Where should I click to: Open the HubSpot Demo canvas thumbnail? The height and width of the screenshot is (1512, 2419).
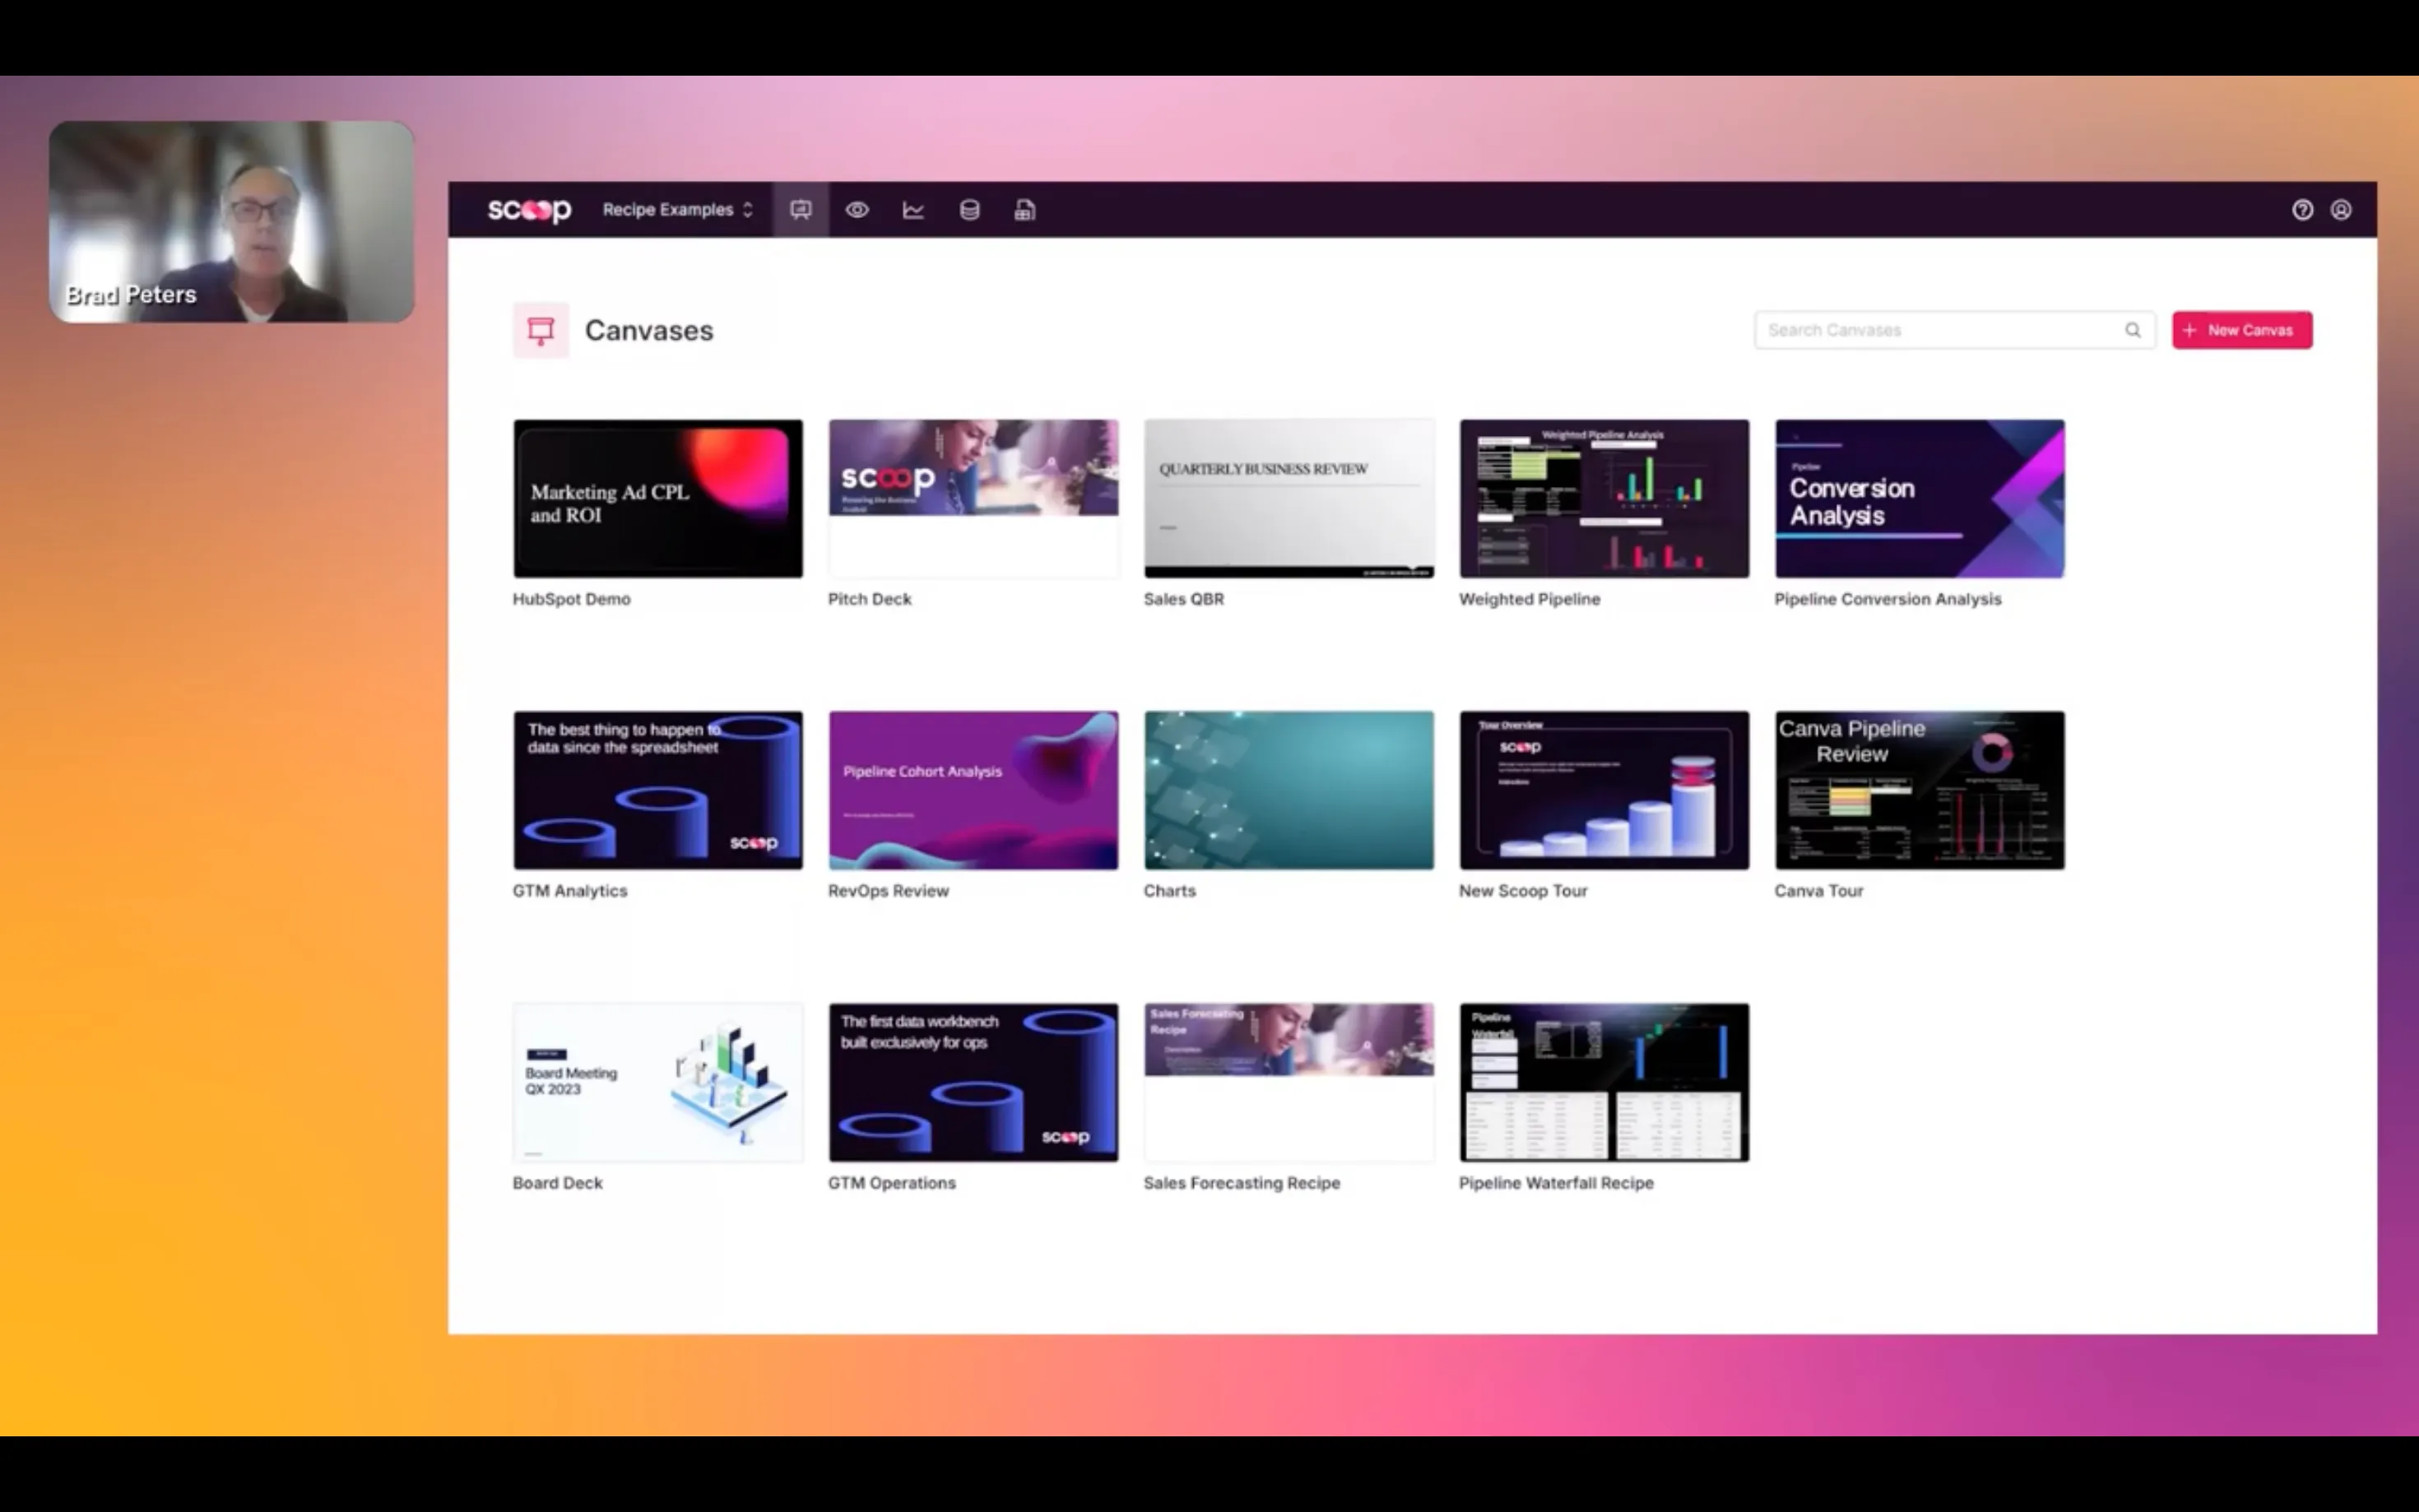click(x=658, y=498)
